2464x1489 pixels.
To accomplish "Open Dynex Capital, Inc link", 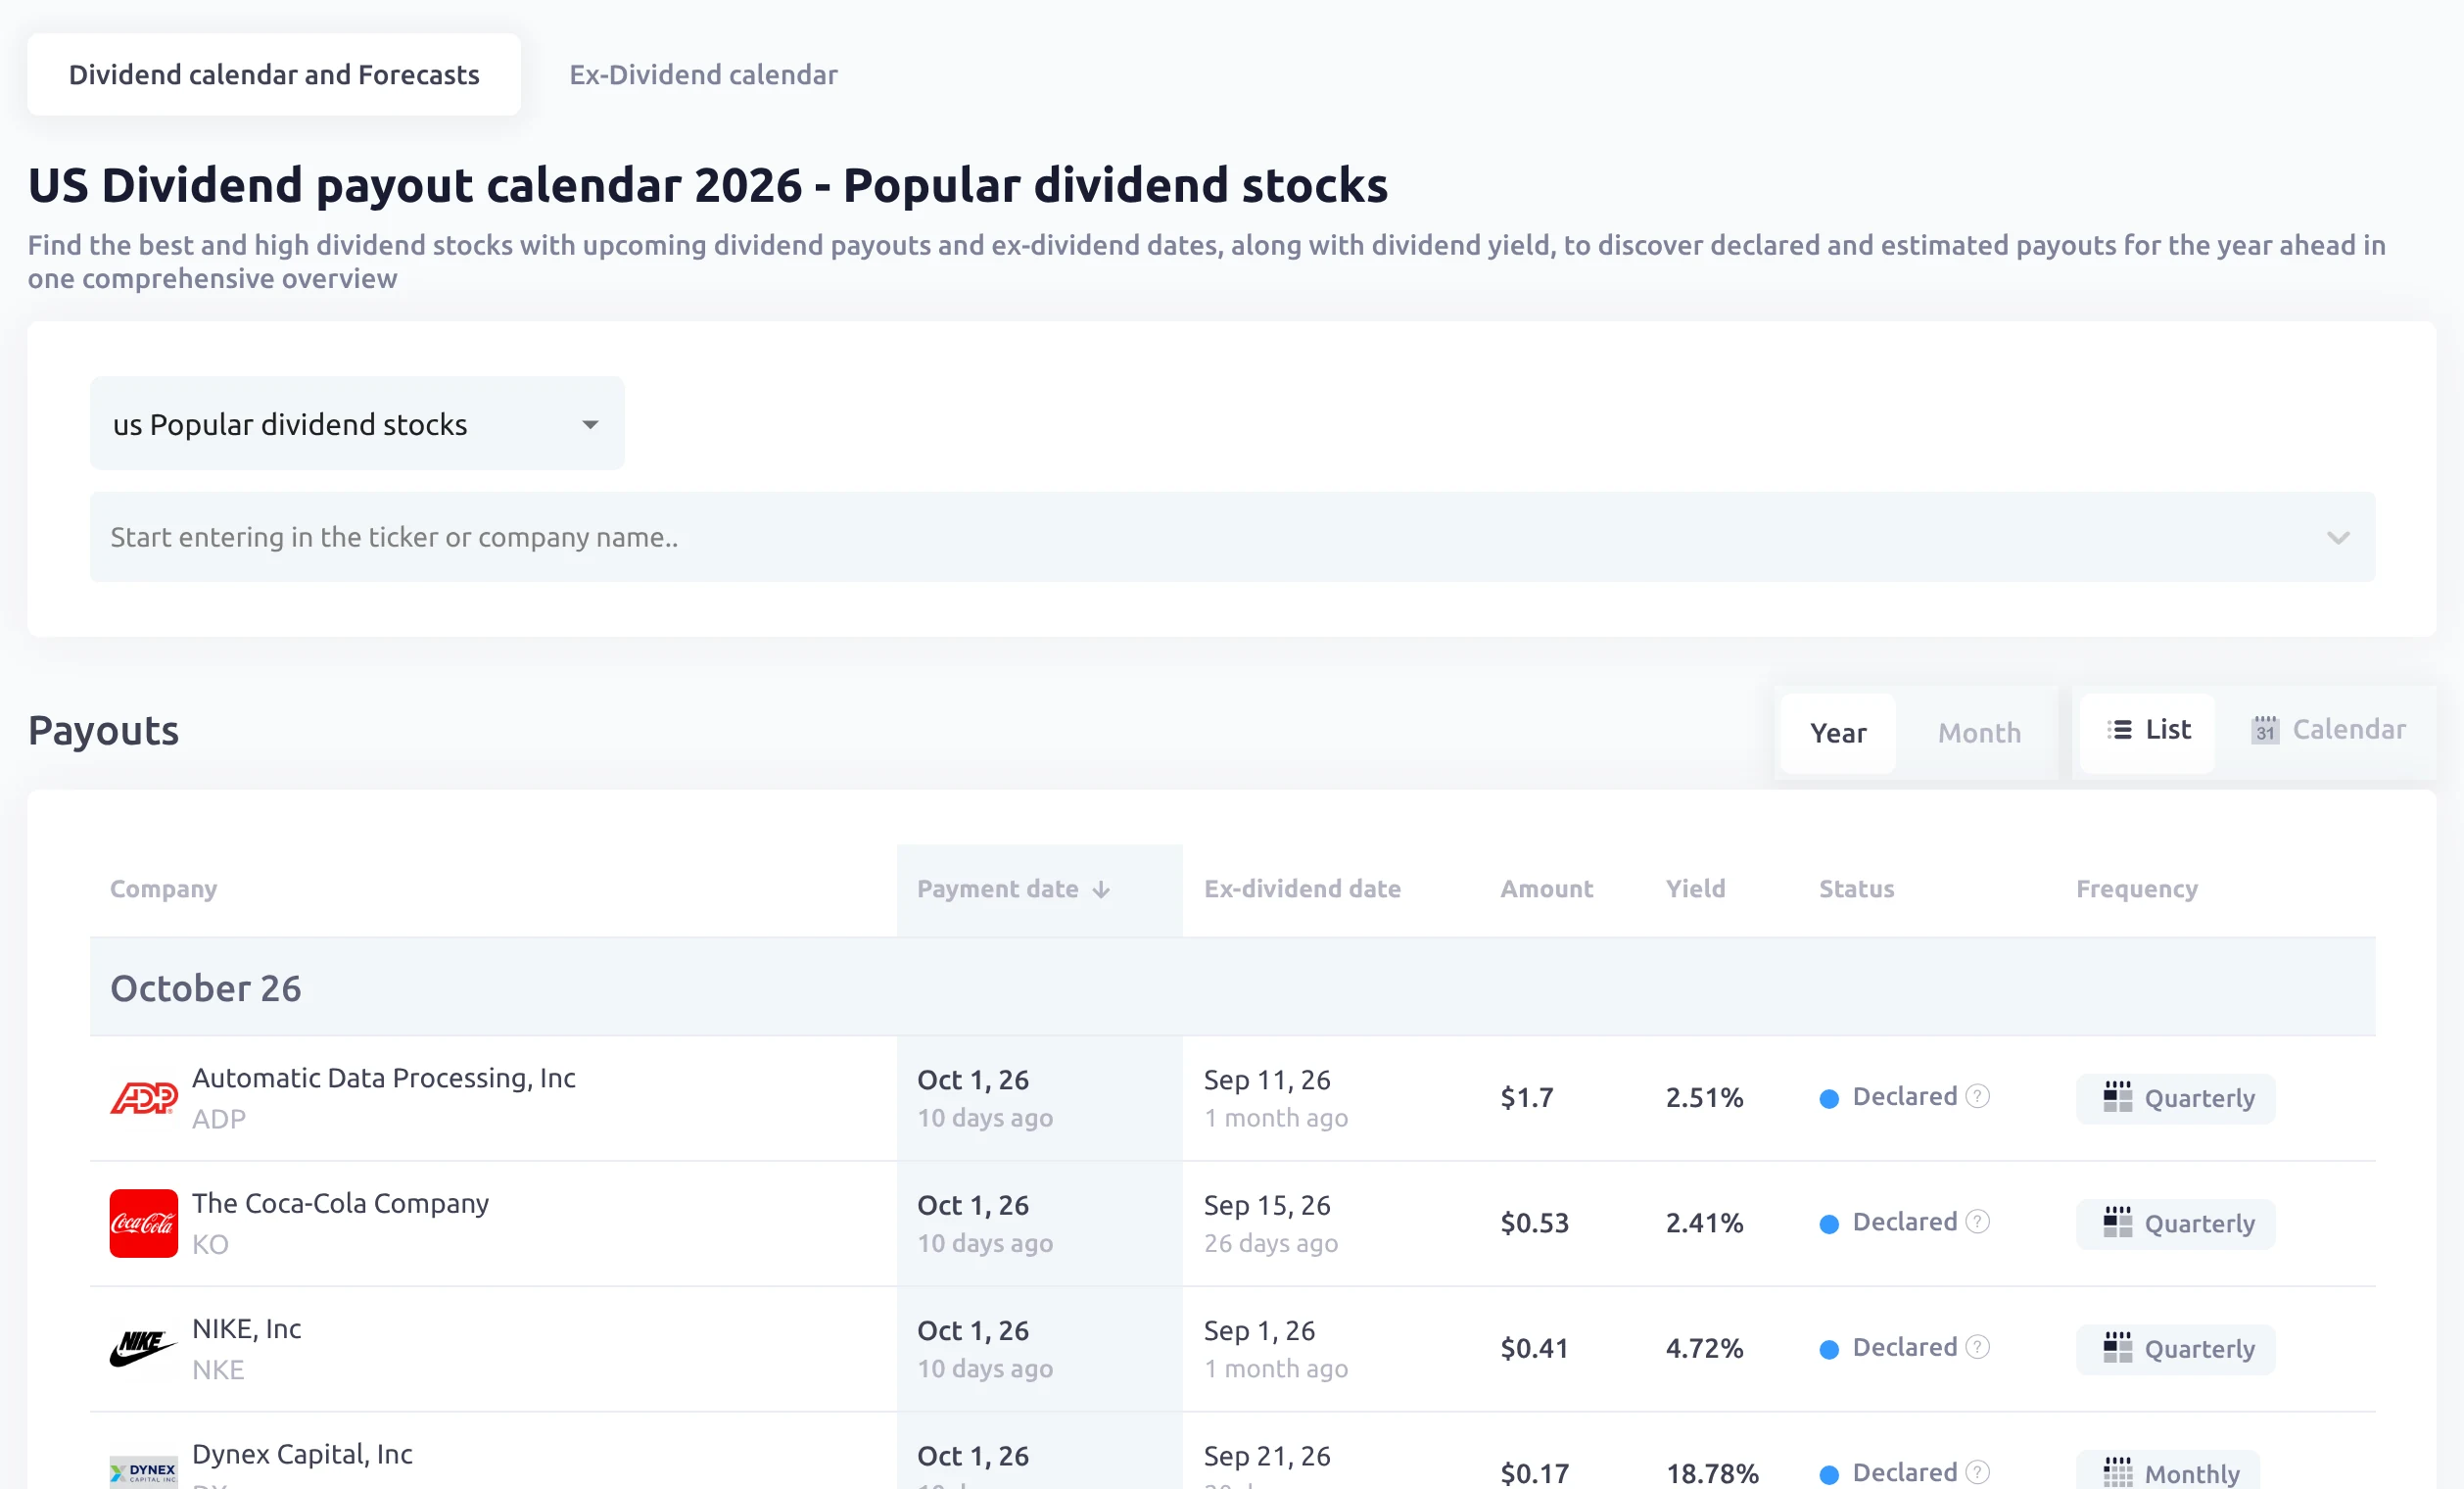I will [x=302, y=1454].
